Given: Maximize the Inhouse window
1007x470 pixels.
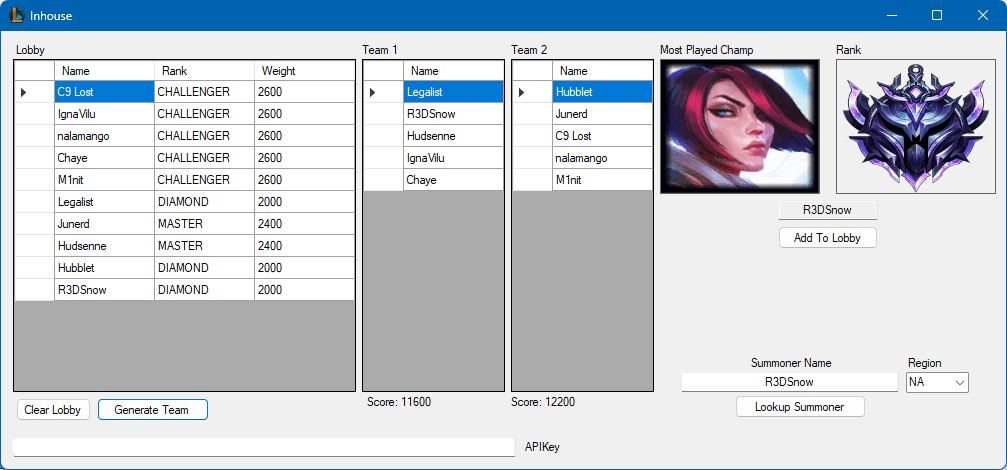Looking at the screenshot, I should click(x=937, y=15).
